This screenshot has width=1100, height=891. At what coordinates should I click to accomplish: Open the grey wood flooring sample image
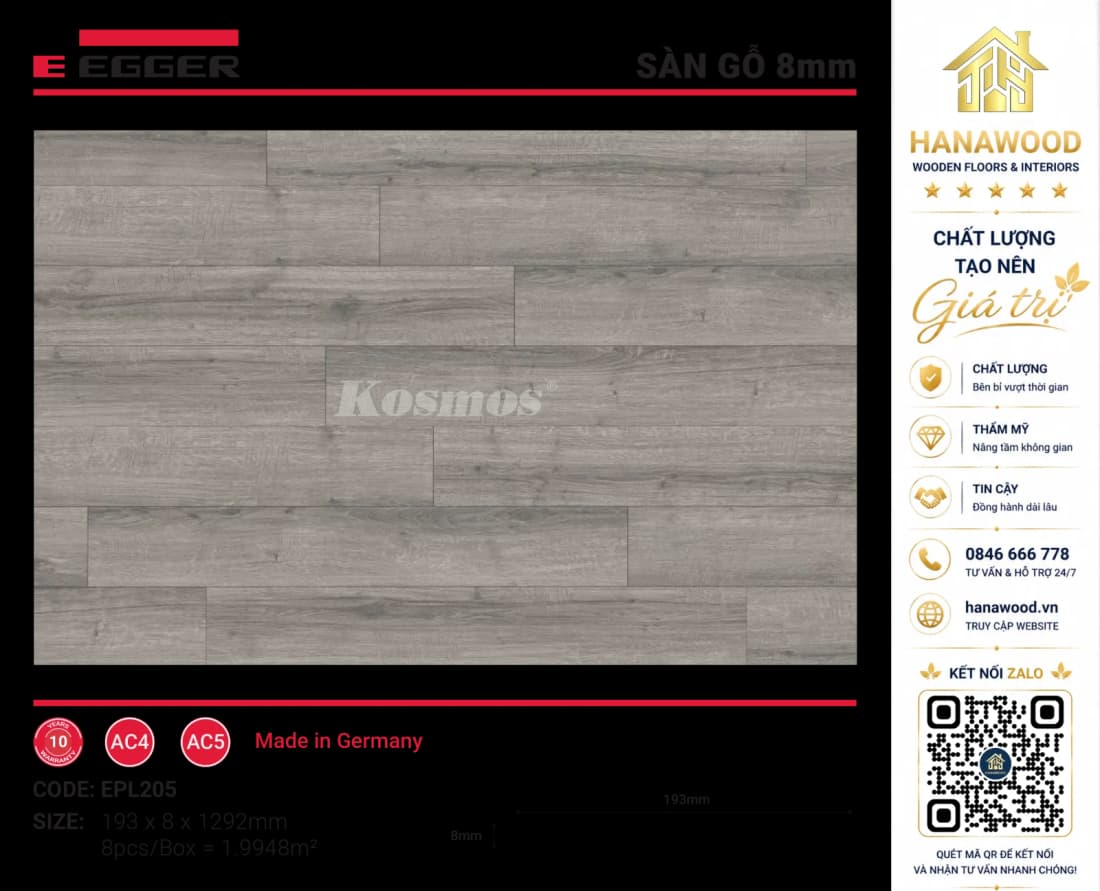(x=445, y=397)
